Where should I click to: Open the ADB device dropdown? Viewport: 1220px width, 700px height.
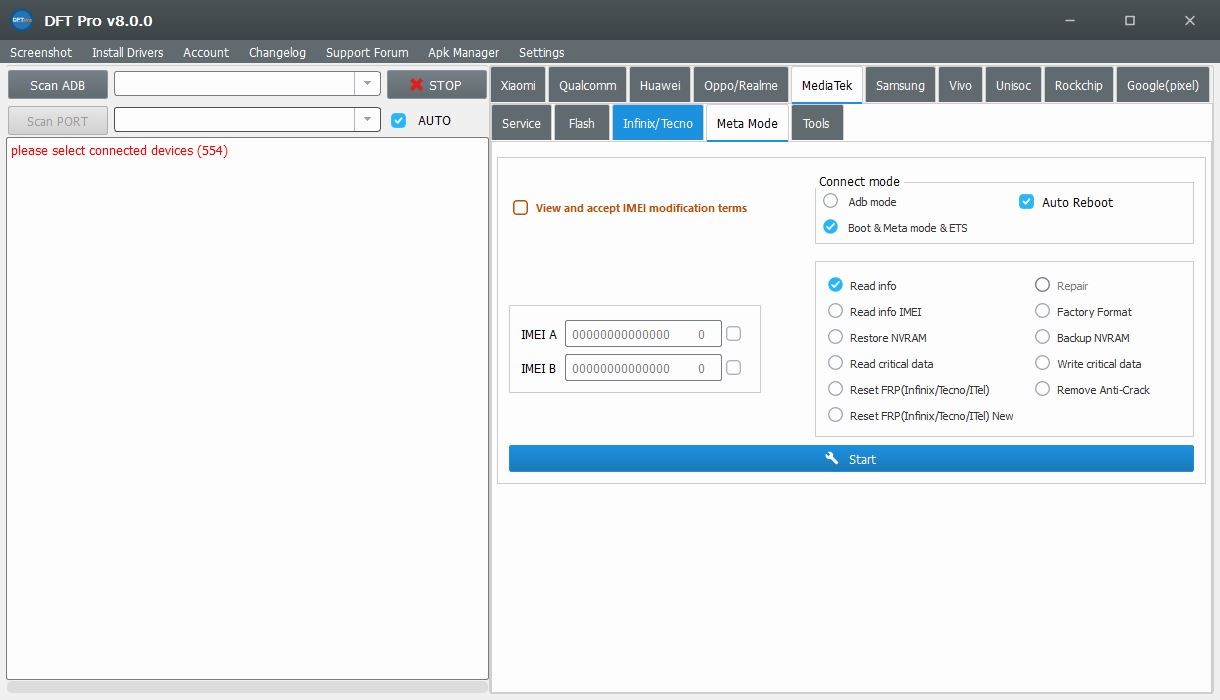coord(367,84)
